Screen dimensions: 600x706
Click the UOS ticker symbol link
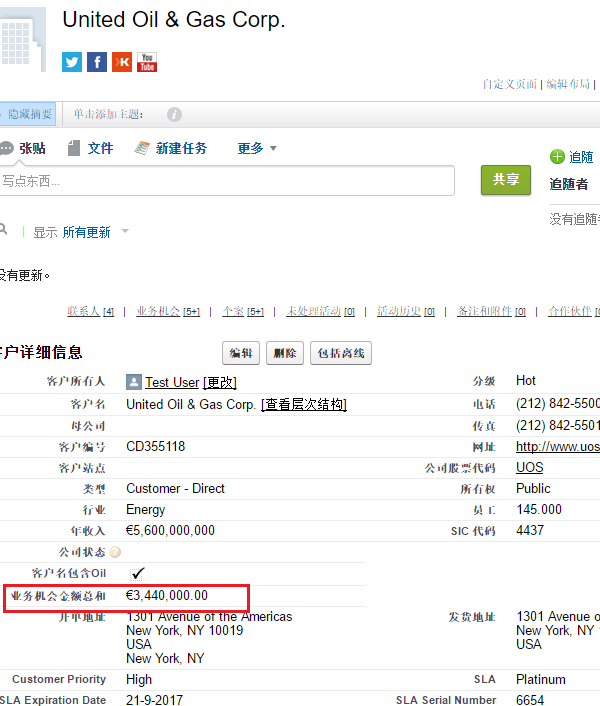tap(529, 467)
